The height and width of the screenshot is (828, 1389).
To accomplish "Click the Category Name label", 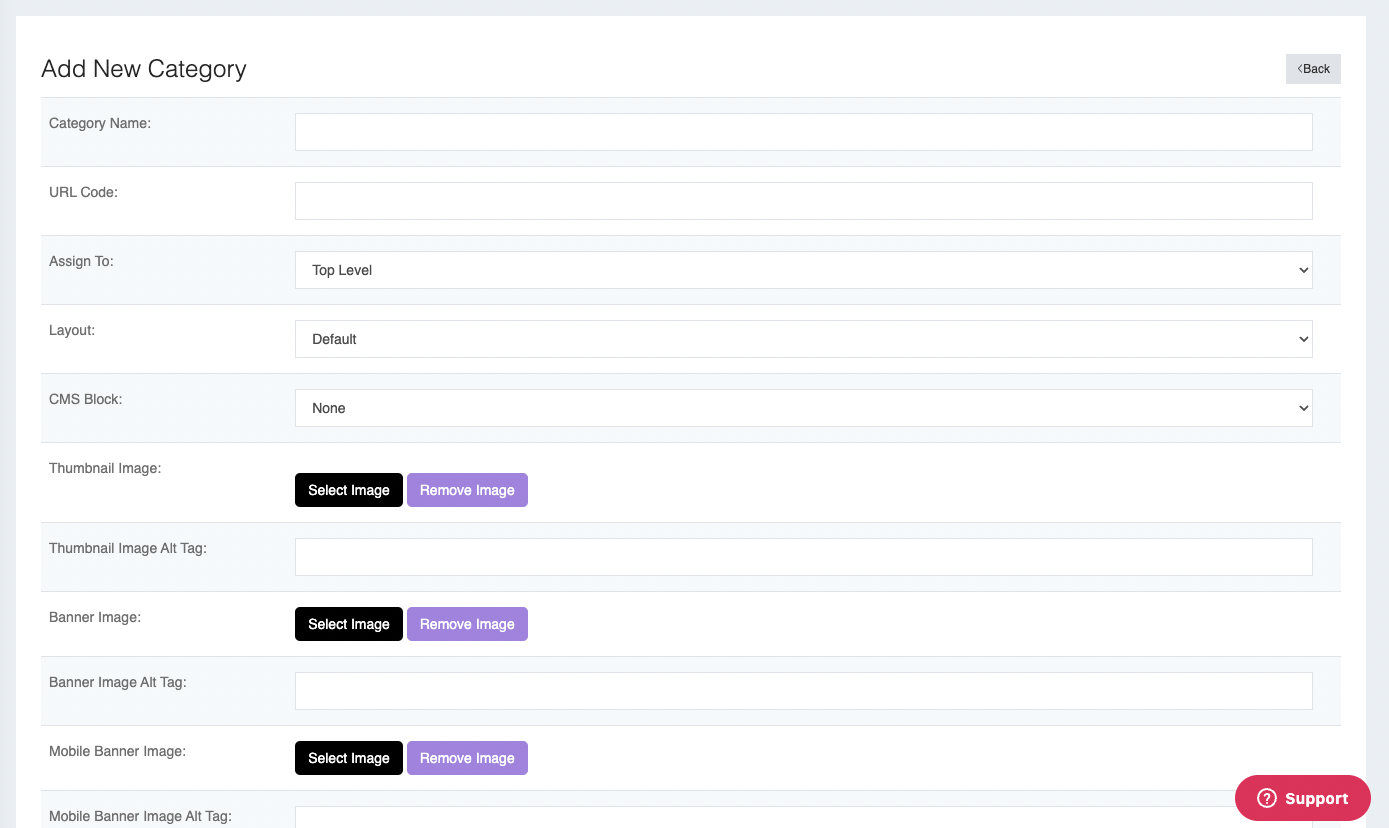I will 100,123.
